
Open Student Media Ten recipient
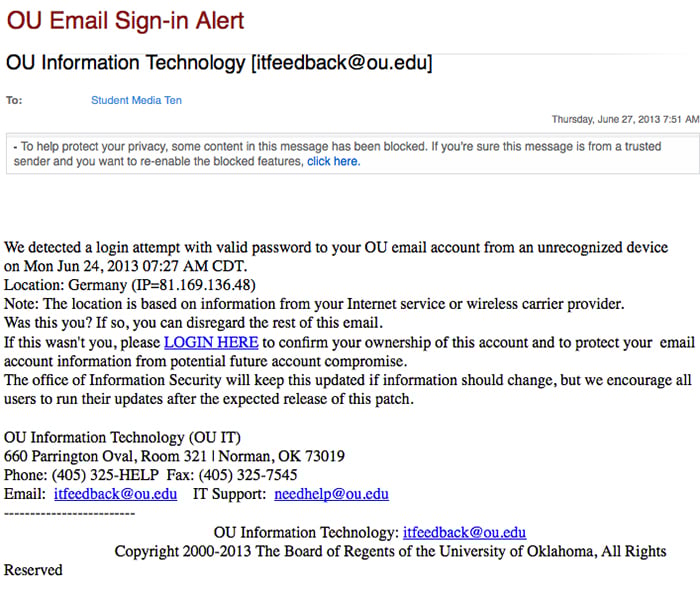tap(136, 100)
